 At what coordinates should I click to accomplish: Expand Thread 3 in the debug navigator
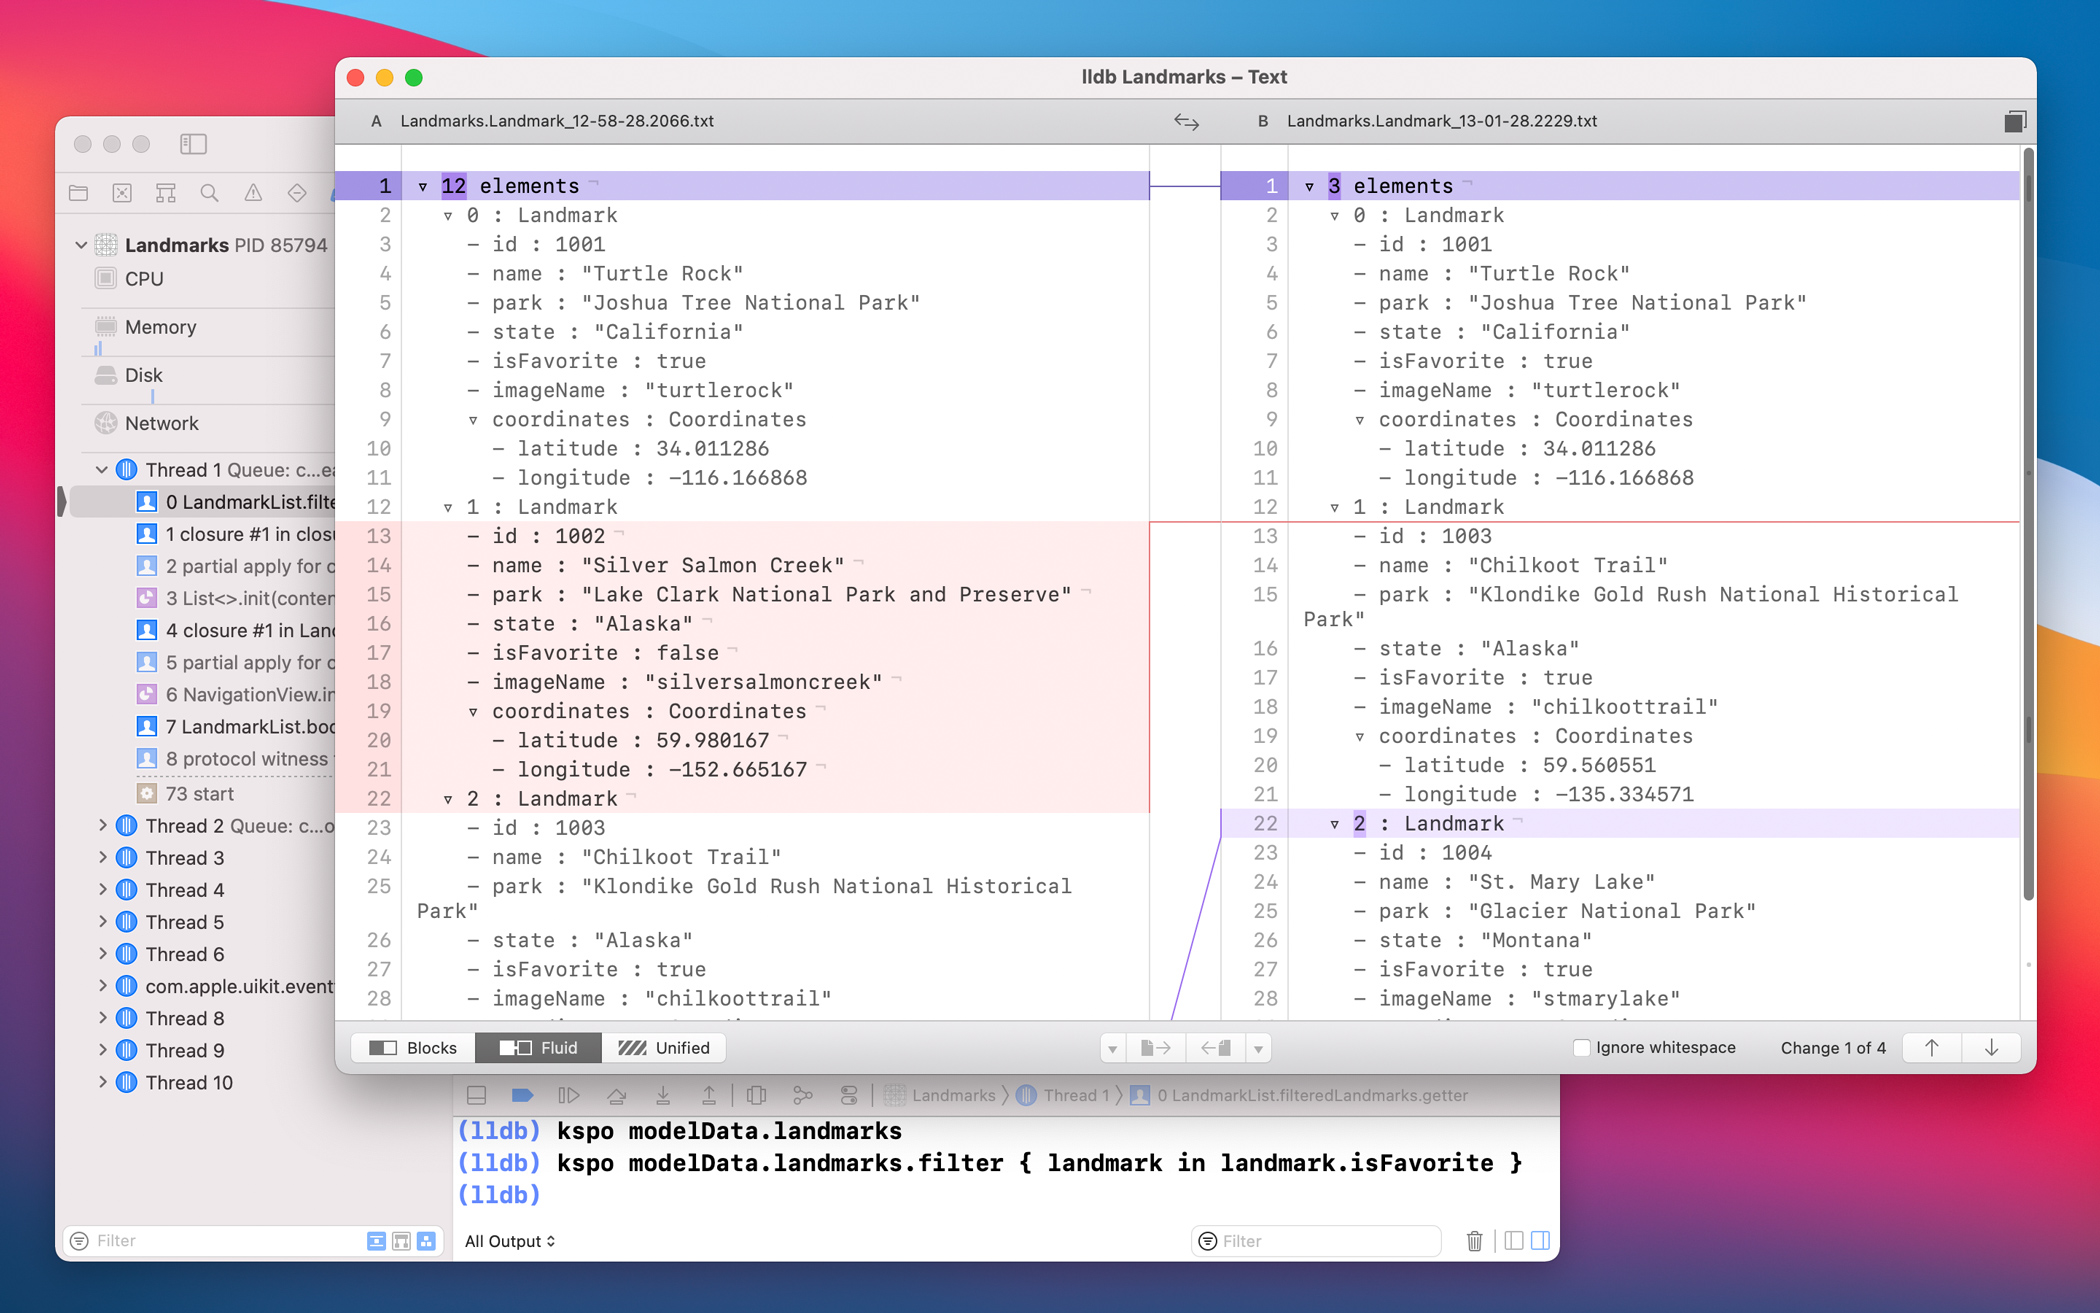[102, 857]
